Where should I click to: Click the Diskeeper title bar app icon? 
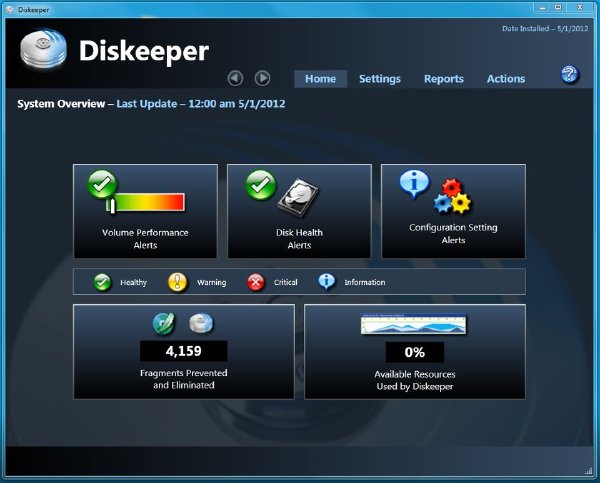[11, 10]
